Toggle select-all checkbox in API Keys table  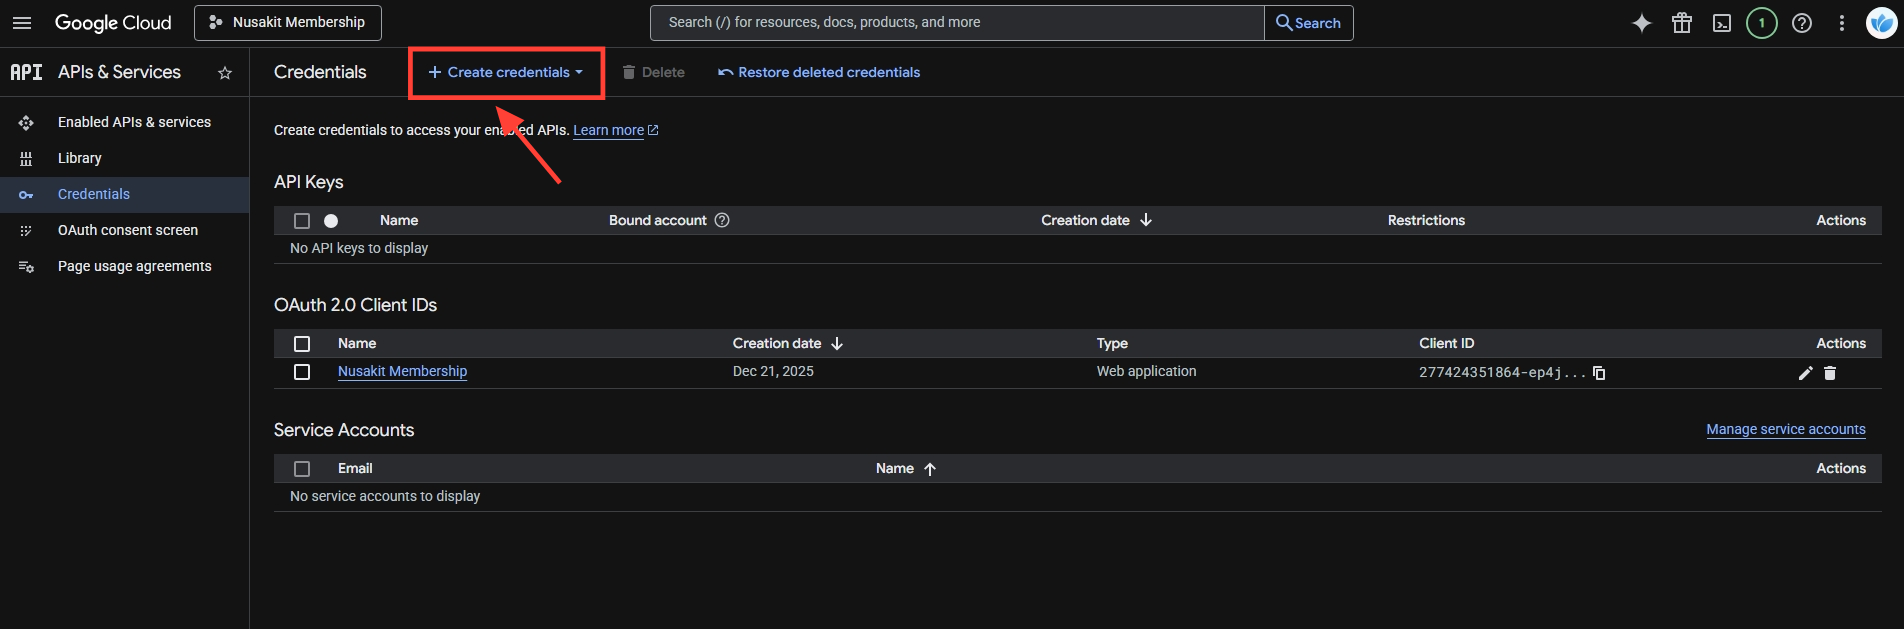[x=302, y=221]
